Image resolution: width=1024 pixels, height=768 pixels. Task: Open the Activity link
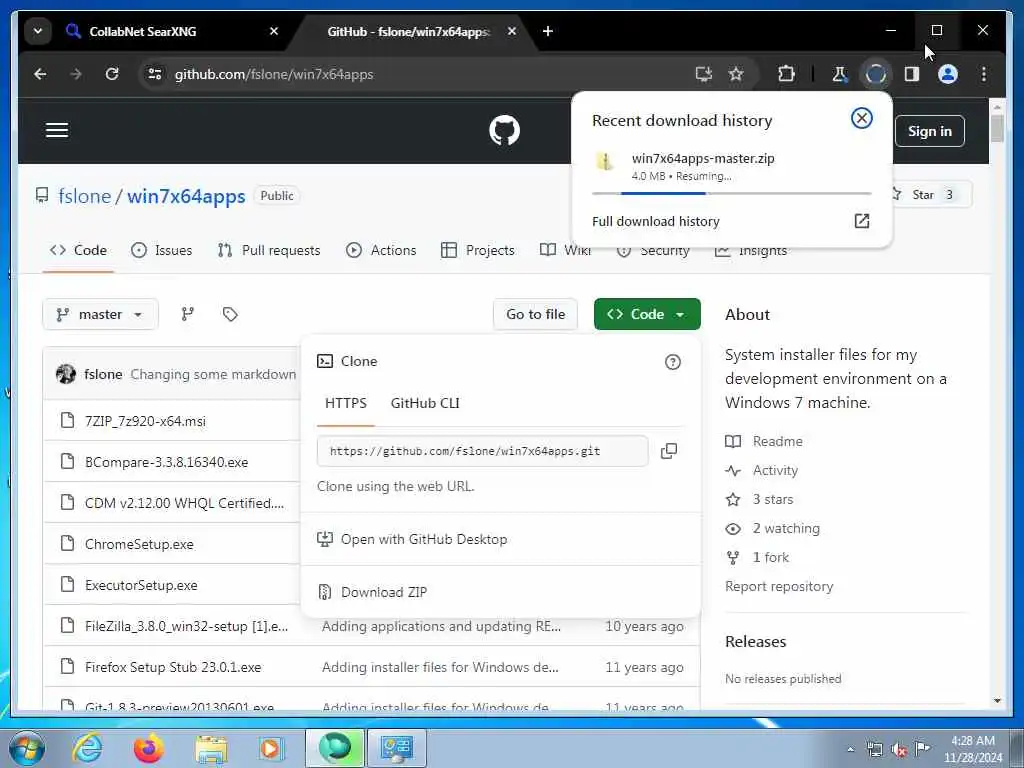tap(761, 470)
